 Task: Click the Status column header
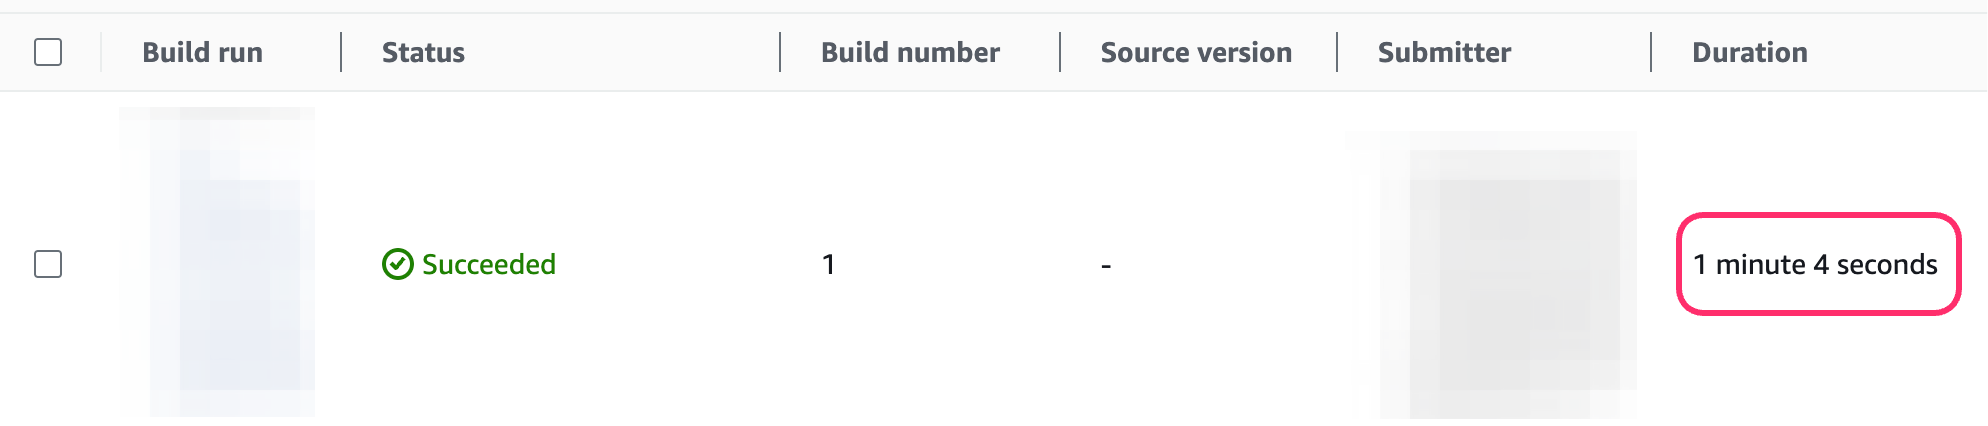pyautogui.click(x=423, y=52)
